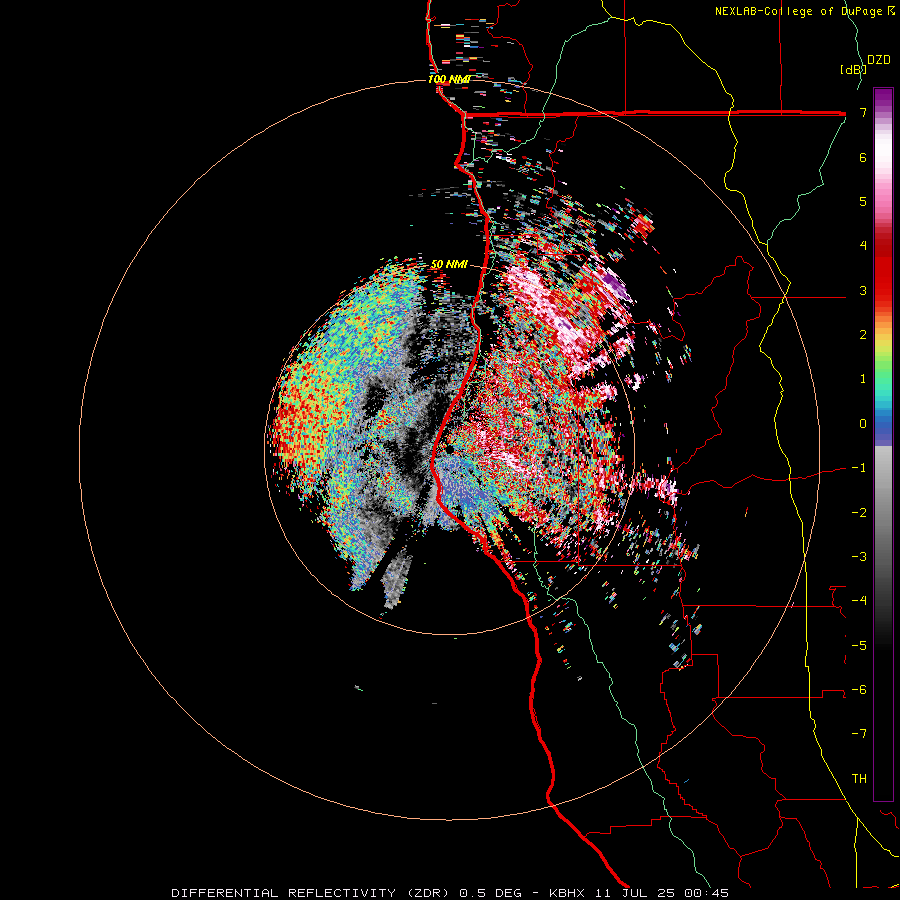Click the 4 value on color scale
900x900 pixels.
coord(863,246)
